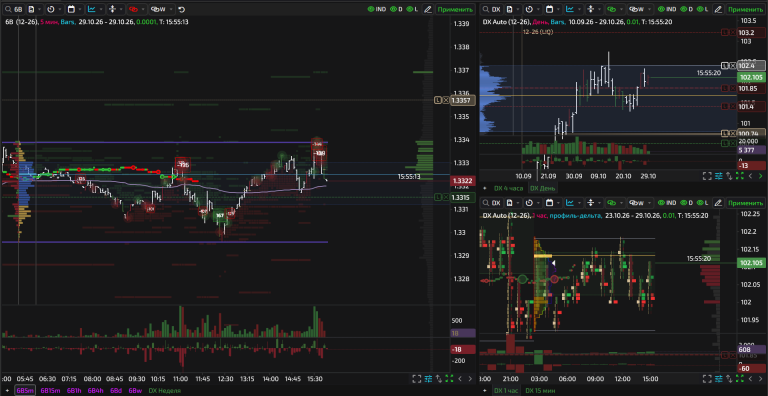Toggle L visibility in bottom-right DX chart
The width and height of the screenshot is (768, 396).
tap(703, 203)
